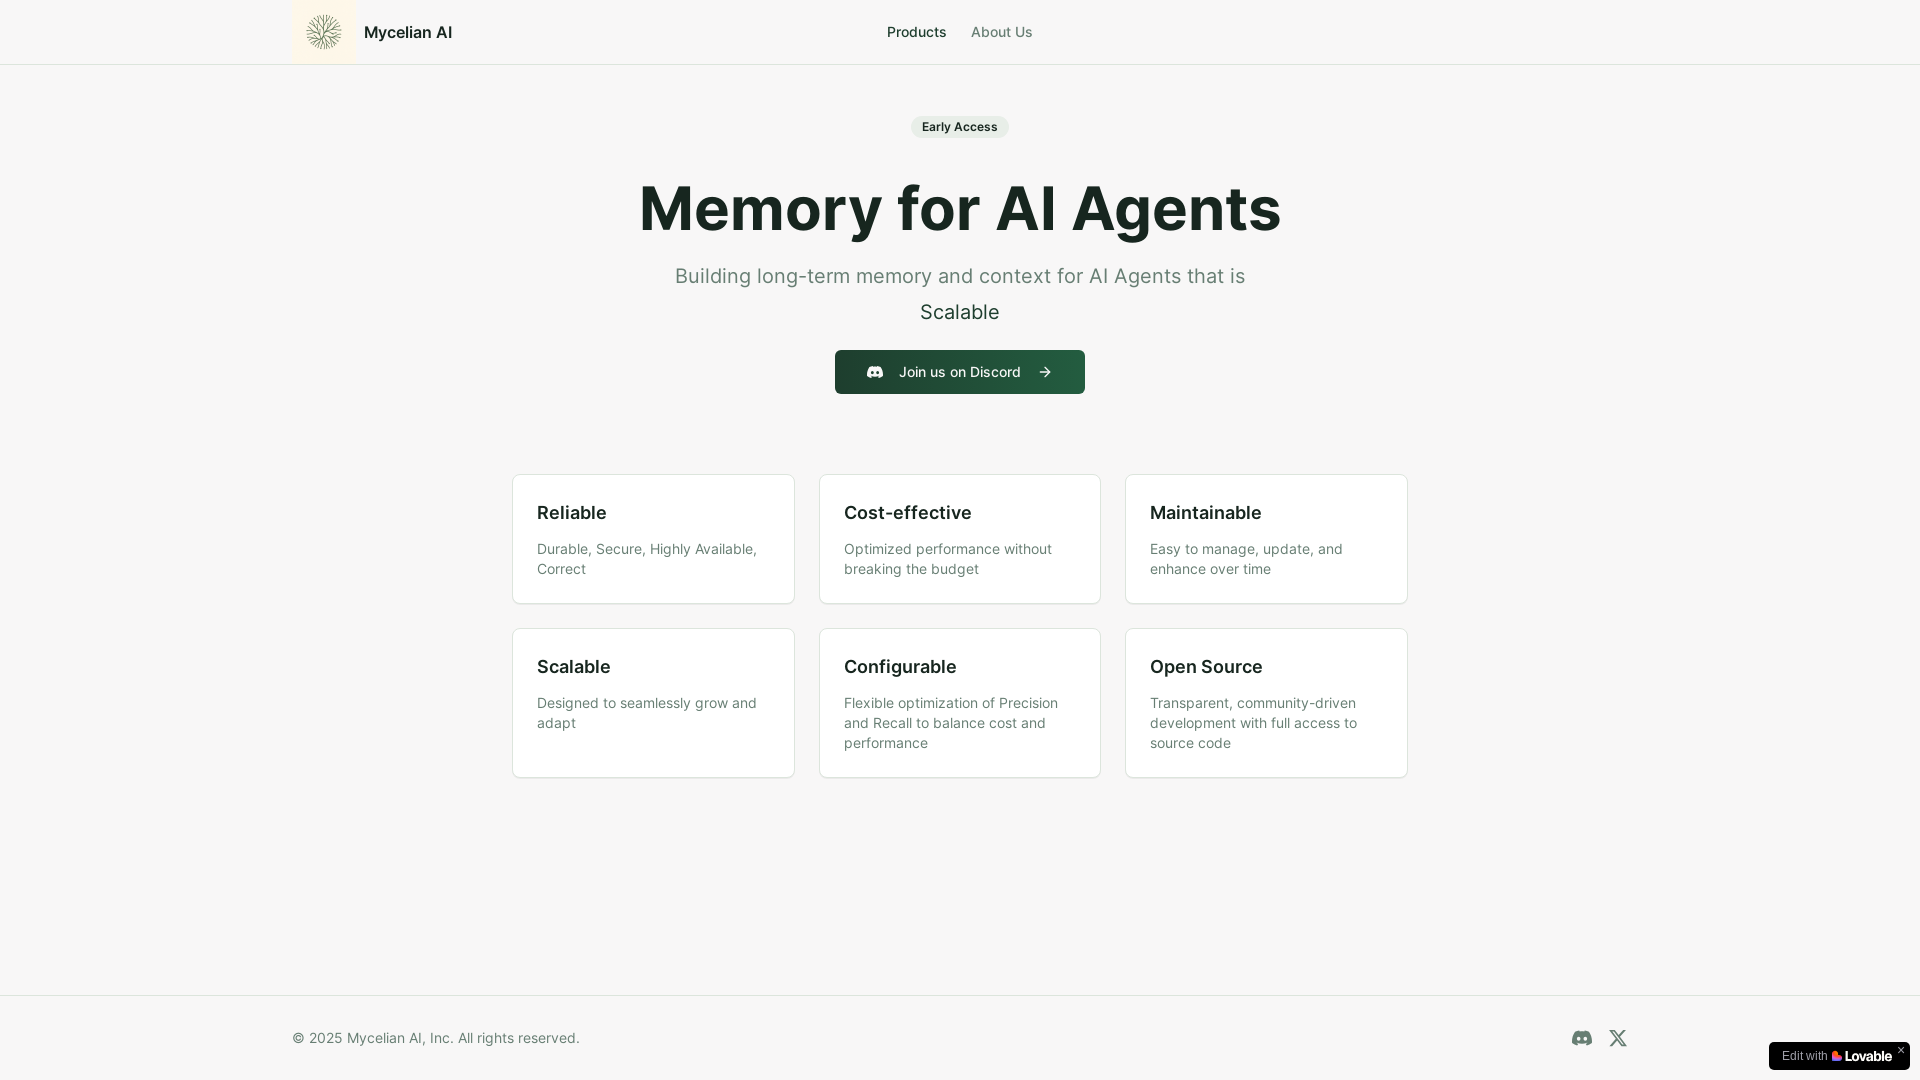
Task: Select the Cost-effective card heading
Action: pyautogui.click(x=908, y=513)
